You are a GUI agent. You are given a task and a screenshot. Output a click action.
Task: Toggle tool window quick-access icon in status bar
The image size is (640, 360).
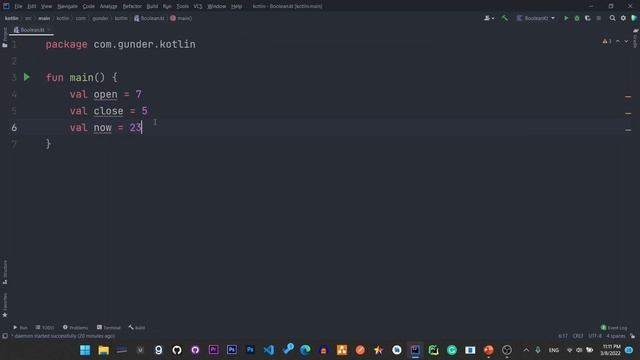[x=4, y=336]
